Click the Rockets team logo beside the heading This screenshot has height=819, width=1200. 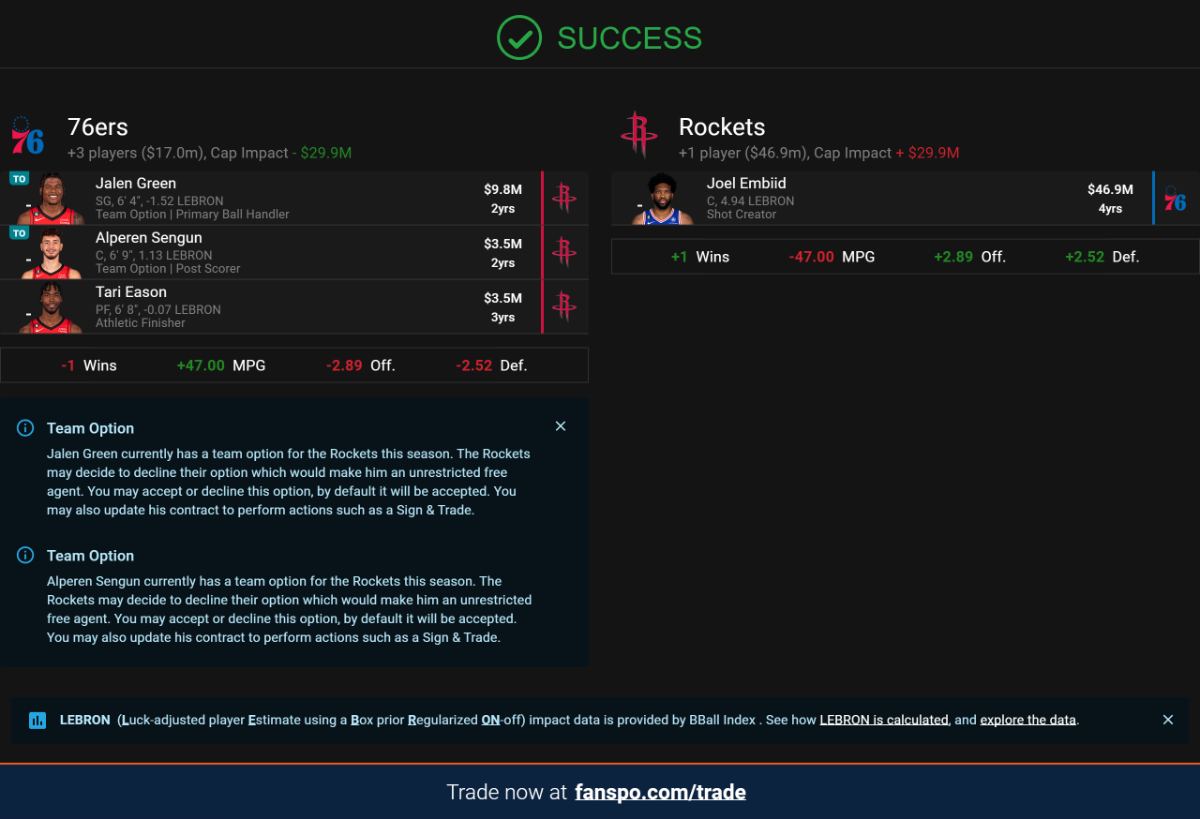tap(639, 135)
